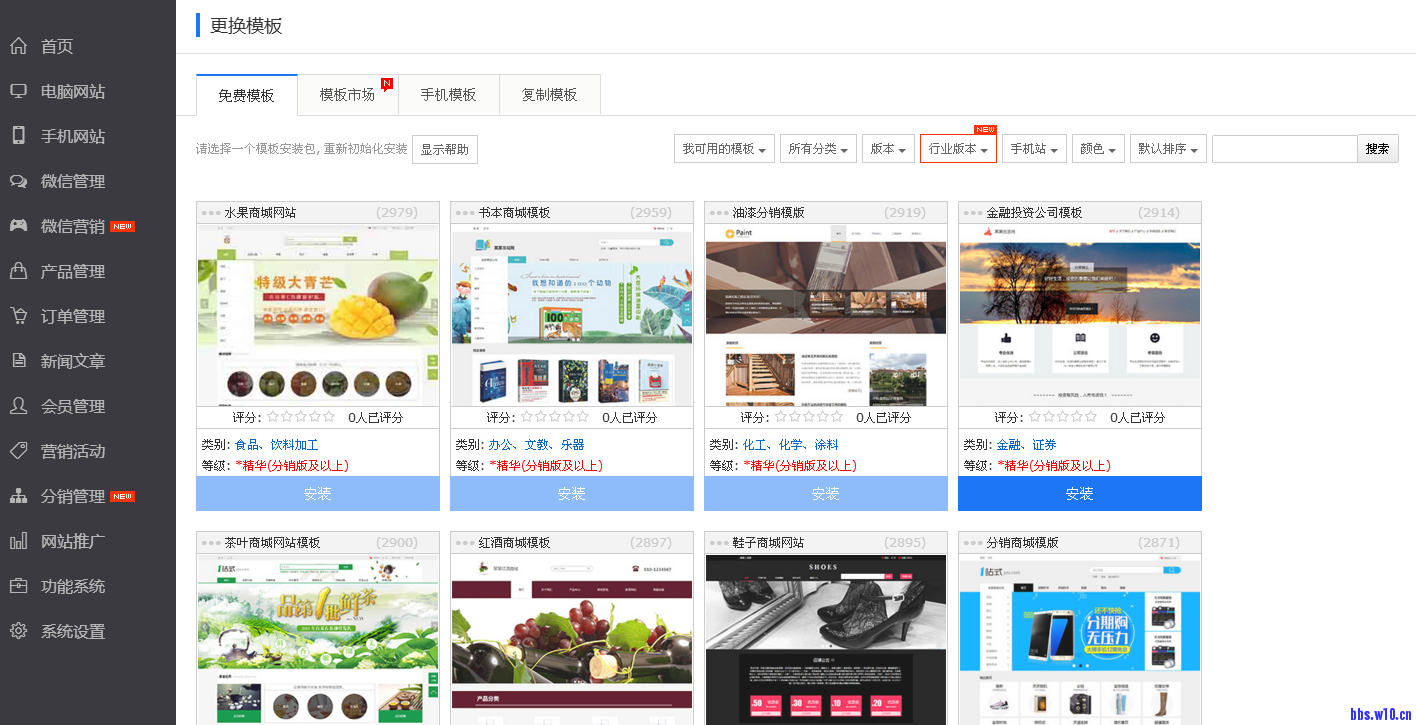Image resolution: width=1416 pixels, height=725 pixels.
Task: Click the shopping cart icon for 订单管理
Action: [18, 316]
